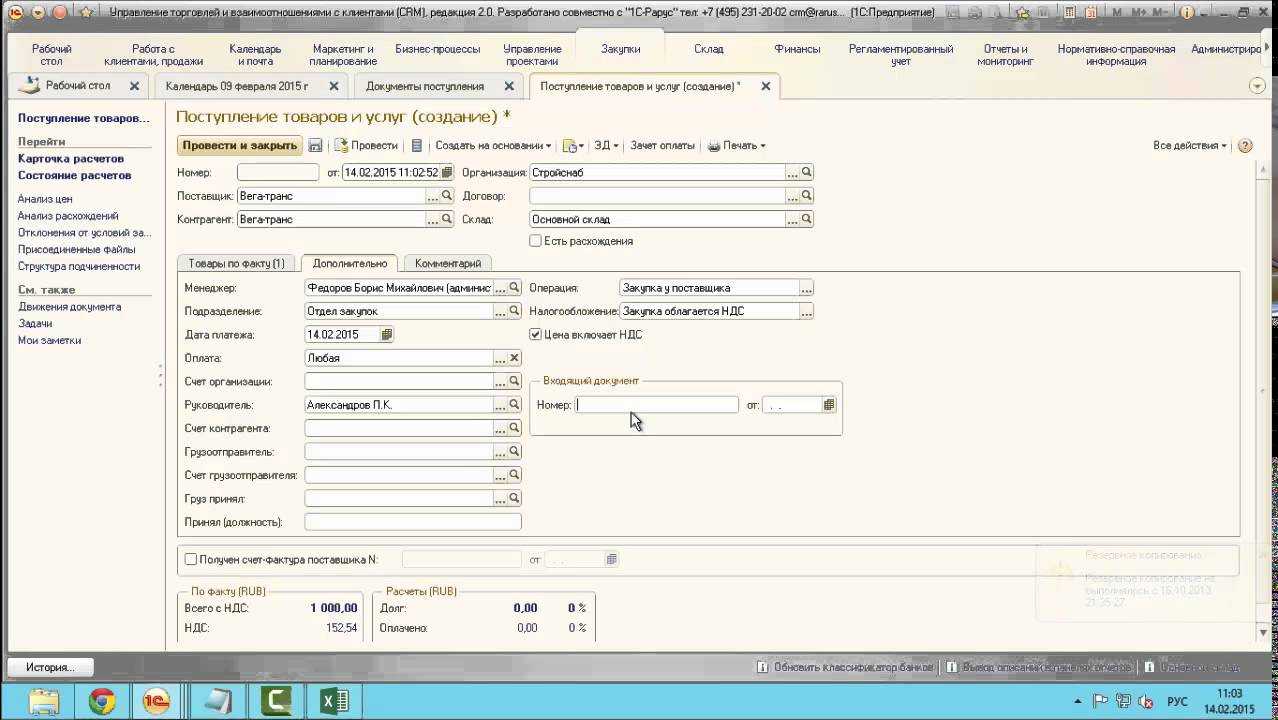Click the Принял (должность) input field
This screenshot has height=720, width=1278.
(413, 522)
